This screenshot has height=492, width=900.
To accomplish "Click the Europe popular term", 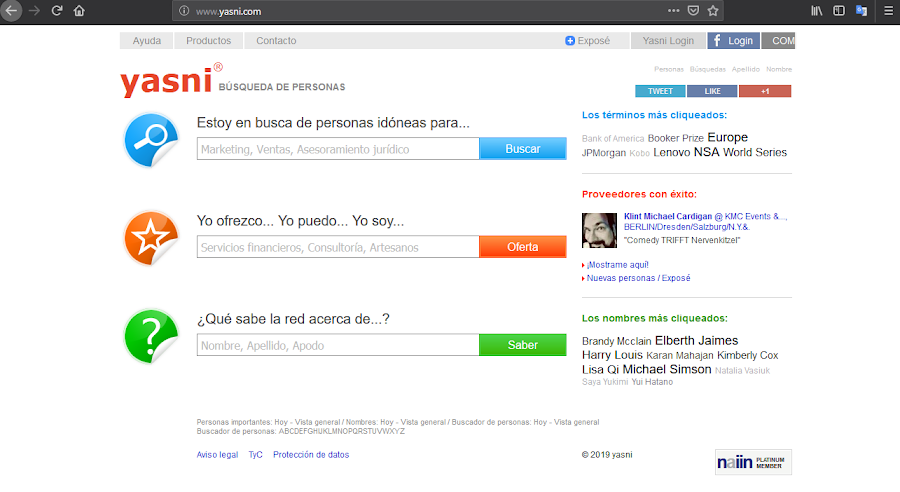I will (x=727, y=137).
